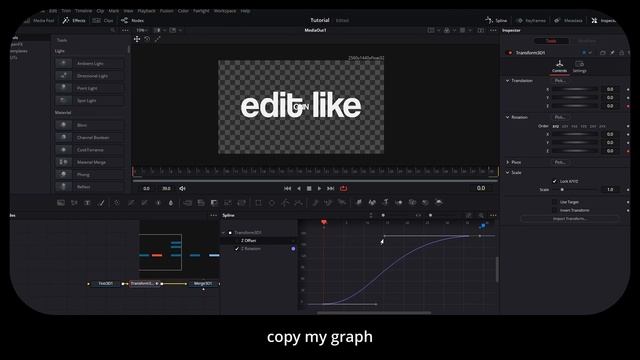Toggle loop playback button
This screenshot has width=640, height=360.
click(x=343, y=188)
